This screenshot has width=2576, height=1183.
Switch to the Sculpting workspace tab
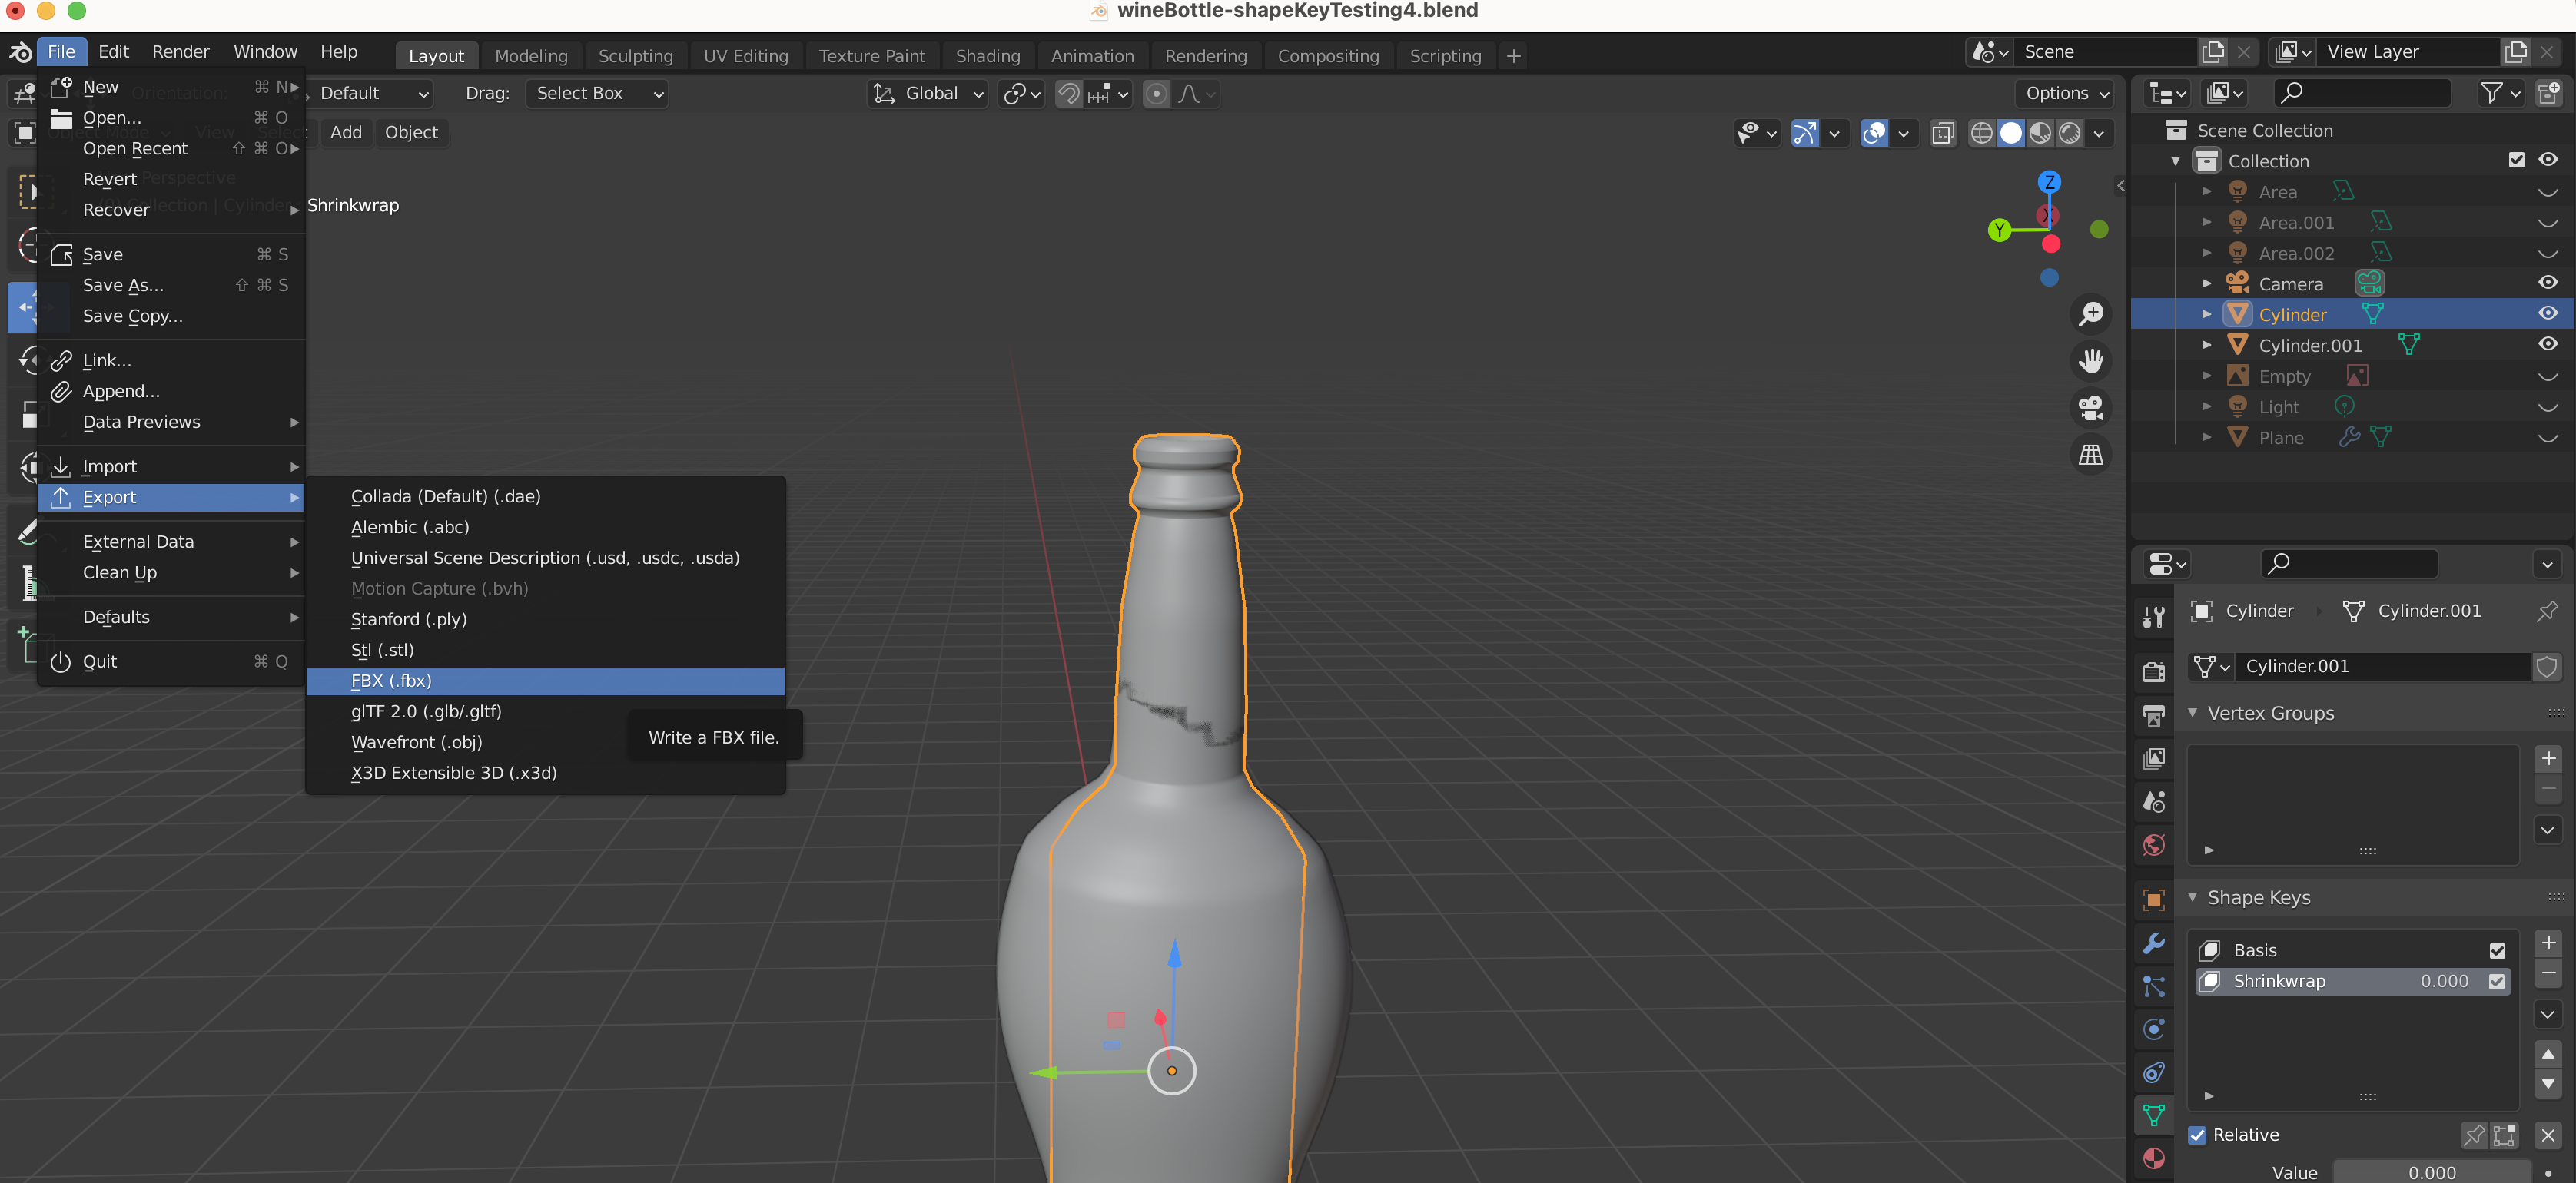click(635, 56)
